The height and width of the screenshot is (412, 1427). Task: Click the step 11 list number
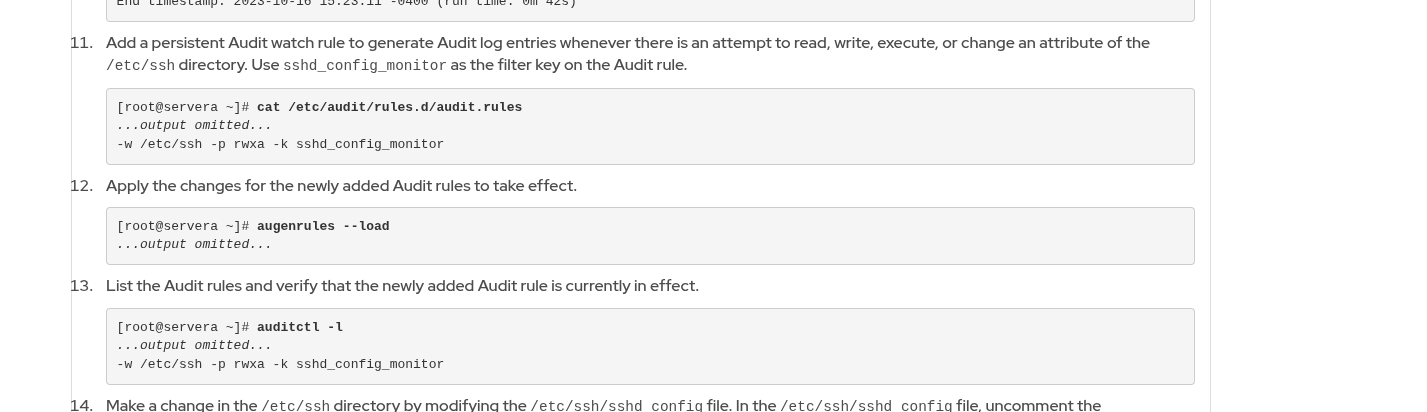[x=81, y=43]
